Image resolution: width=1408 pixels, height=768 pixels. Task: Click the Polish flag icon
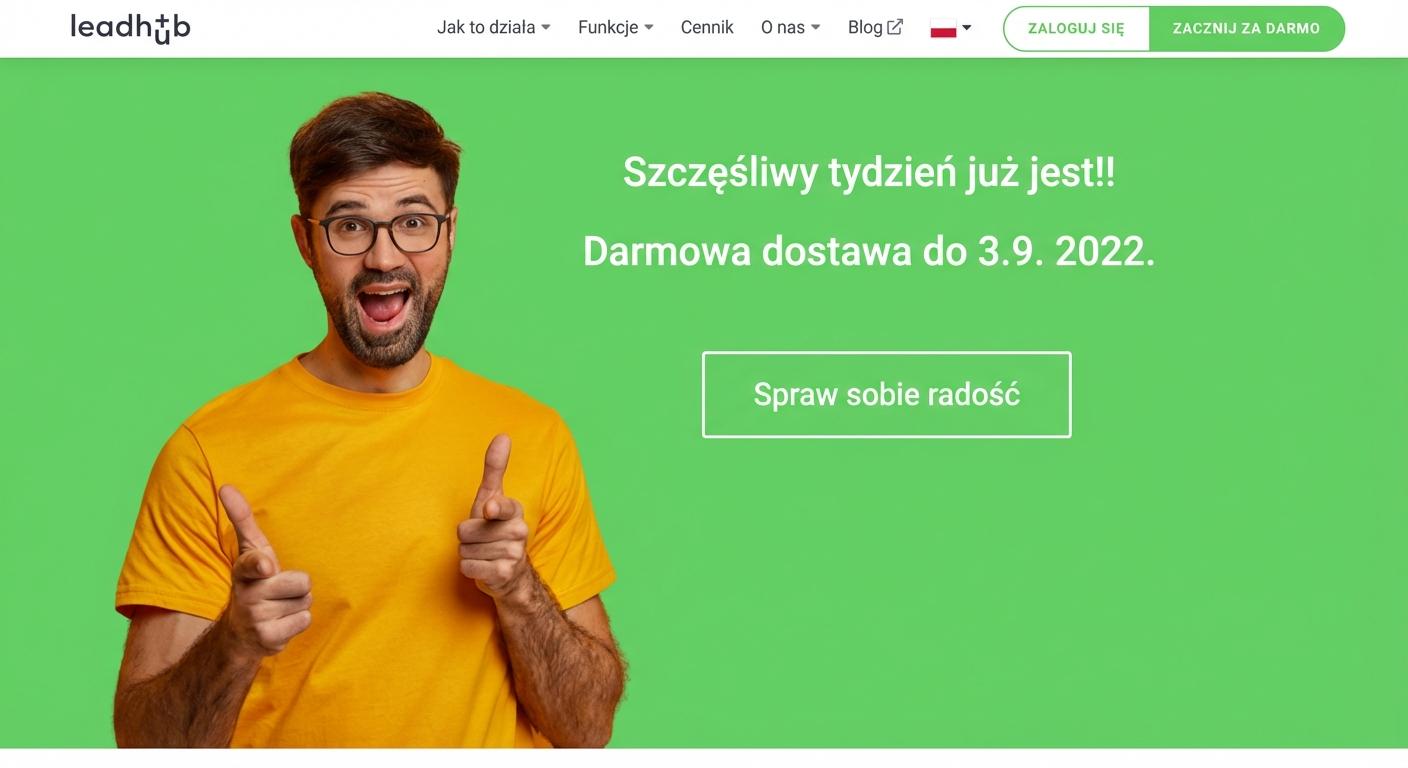coord(943,28)
